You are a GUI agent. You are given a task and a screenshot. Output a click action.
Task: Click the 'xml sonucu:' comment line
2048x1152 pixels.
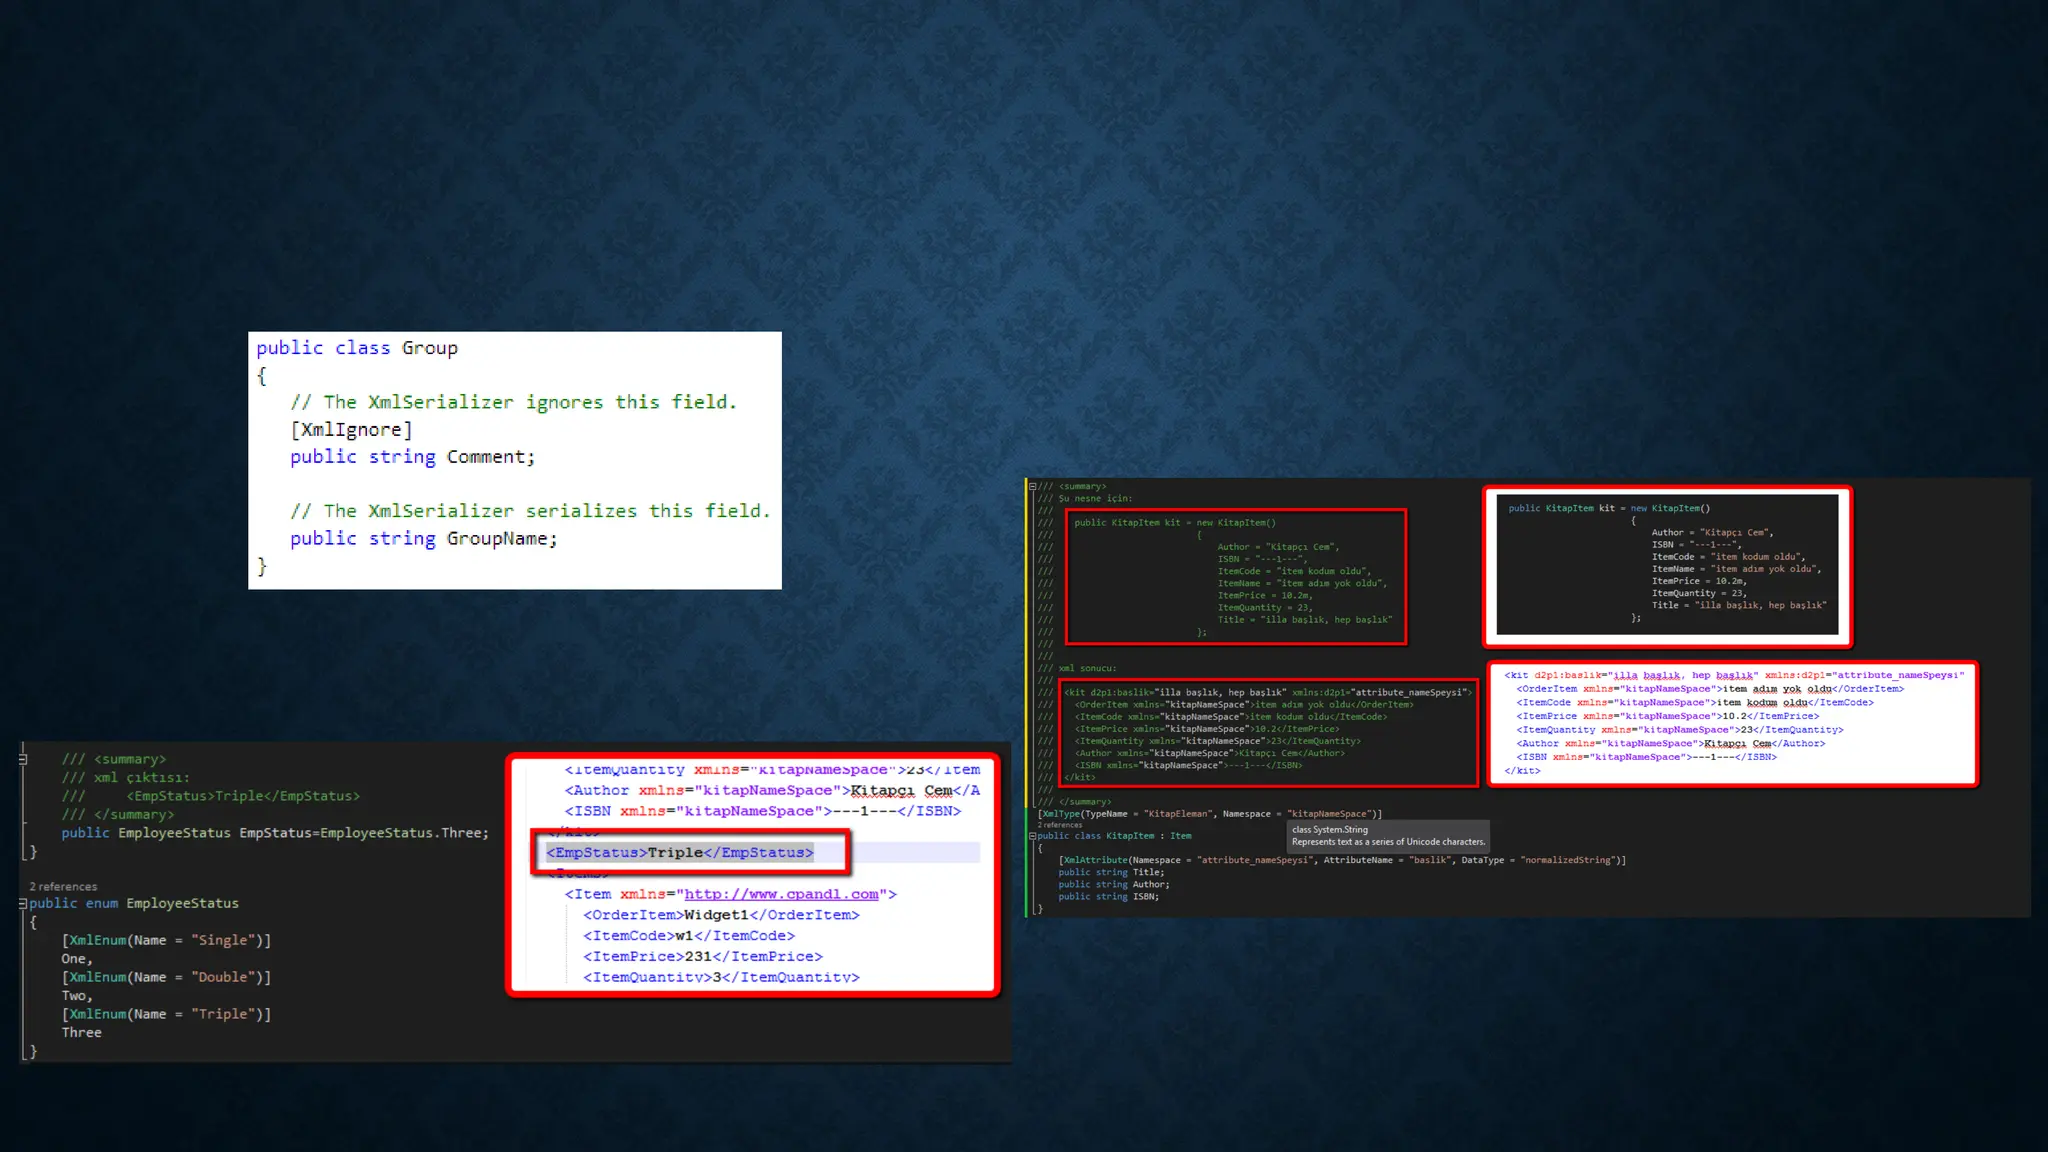1077,668
